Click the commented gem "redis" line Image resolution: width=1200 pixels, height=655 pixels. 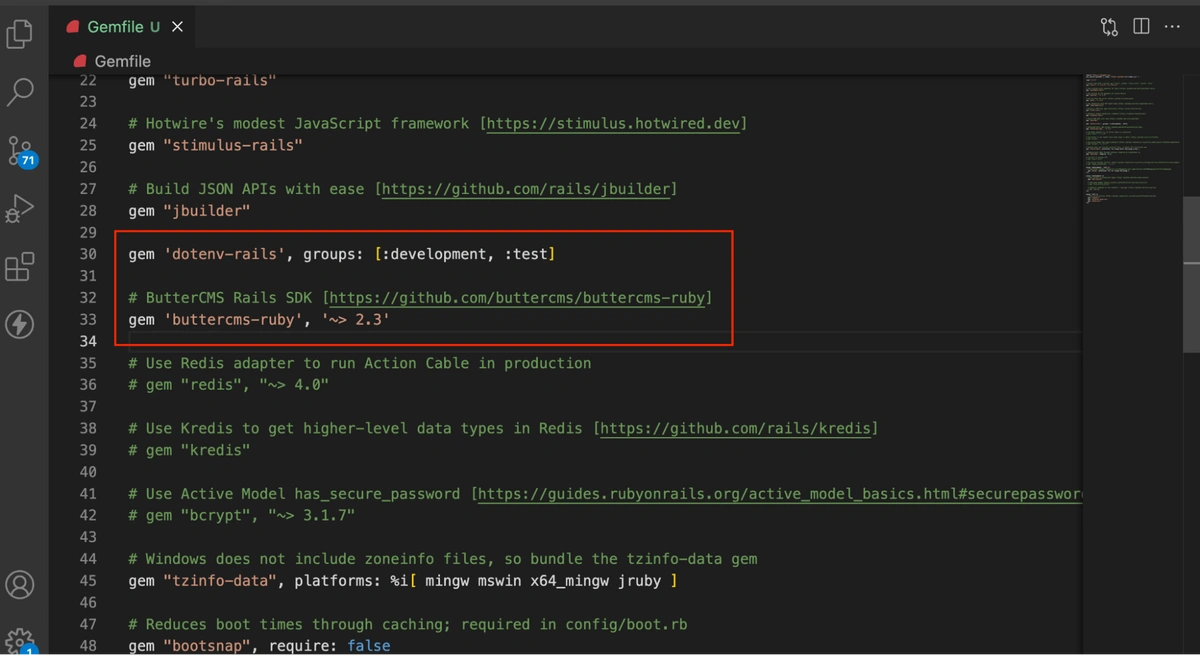[x=228, y=385]
